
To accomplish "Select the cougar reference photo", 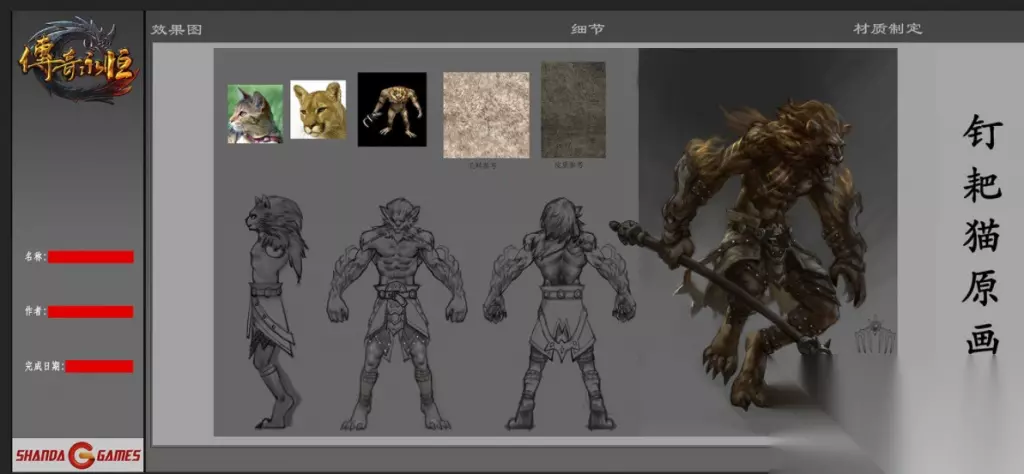I will pyautogui.click(x=318, y=110).
